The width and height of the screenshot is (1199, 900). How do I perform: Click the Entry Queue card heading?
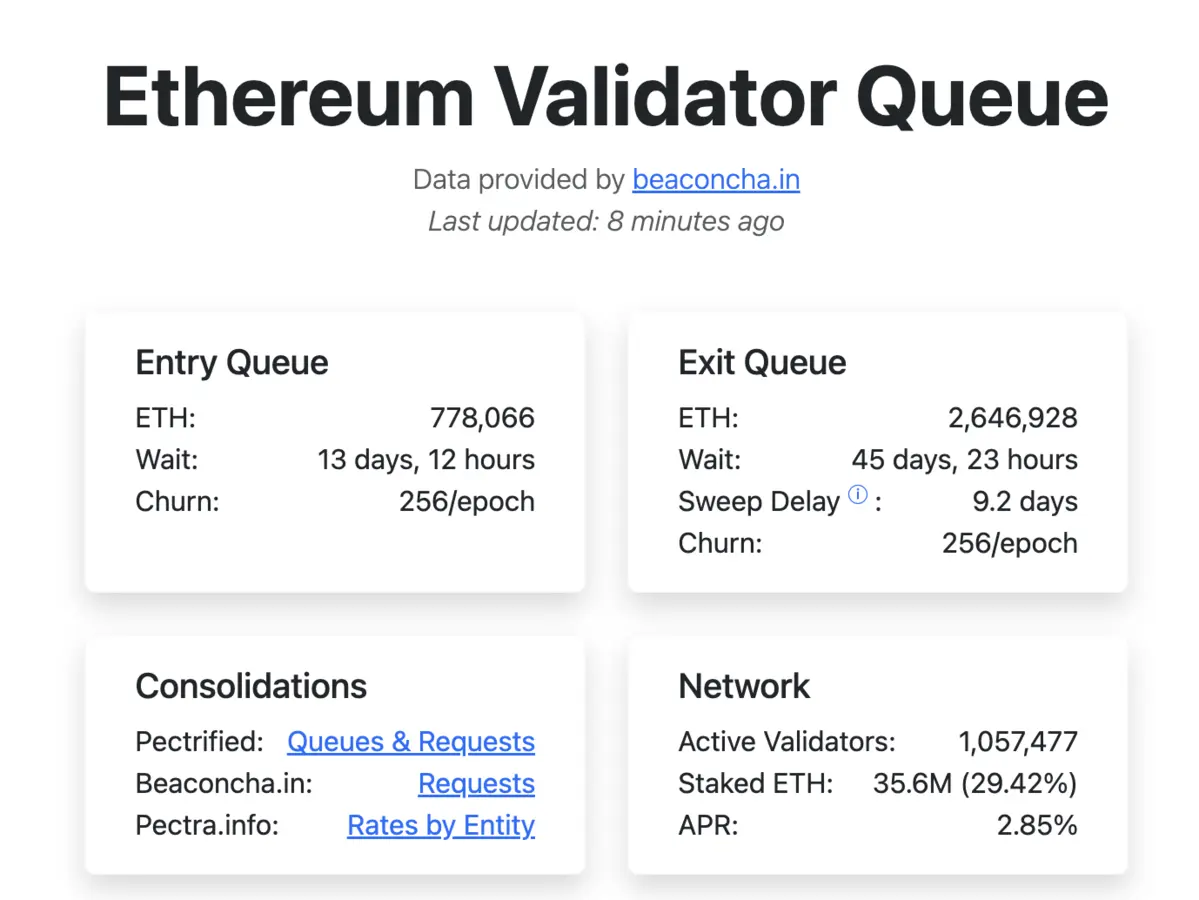click(231, 362)
